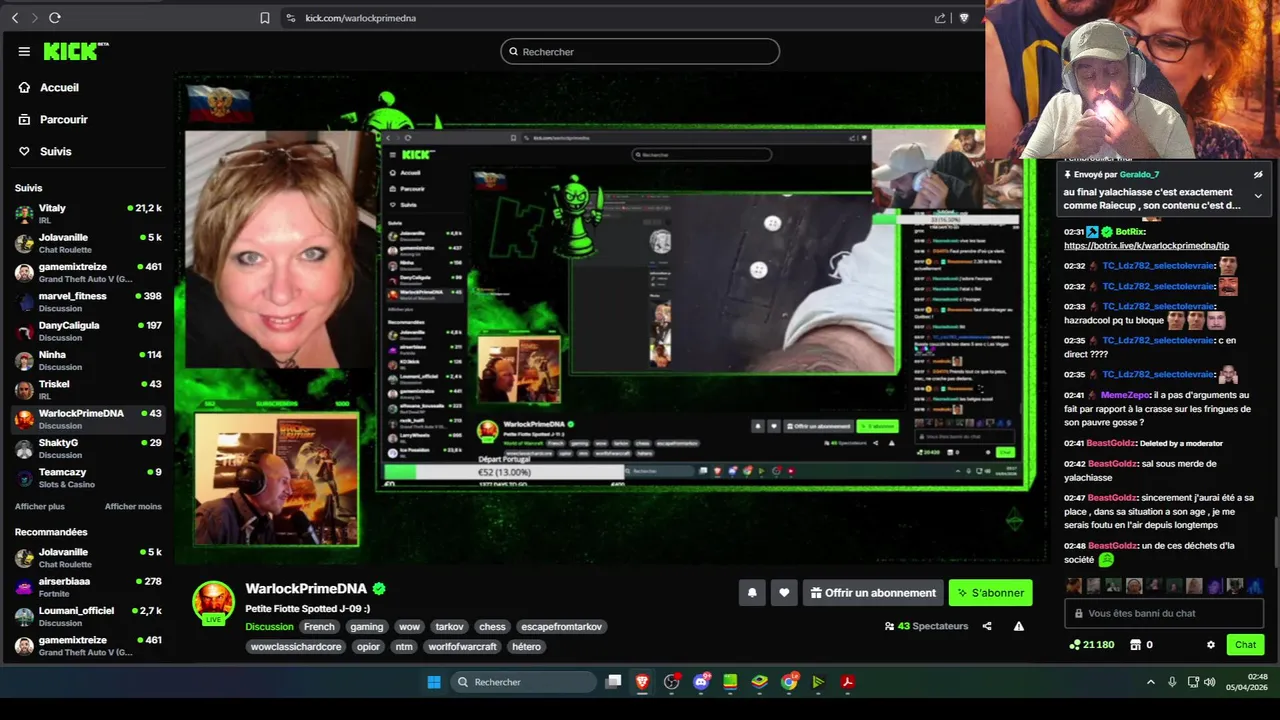Open Discord from the taskbar
This screenshot has width=1280, height=720.
click(x=701, y=682)
